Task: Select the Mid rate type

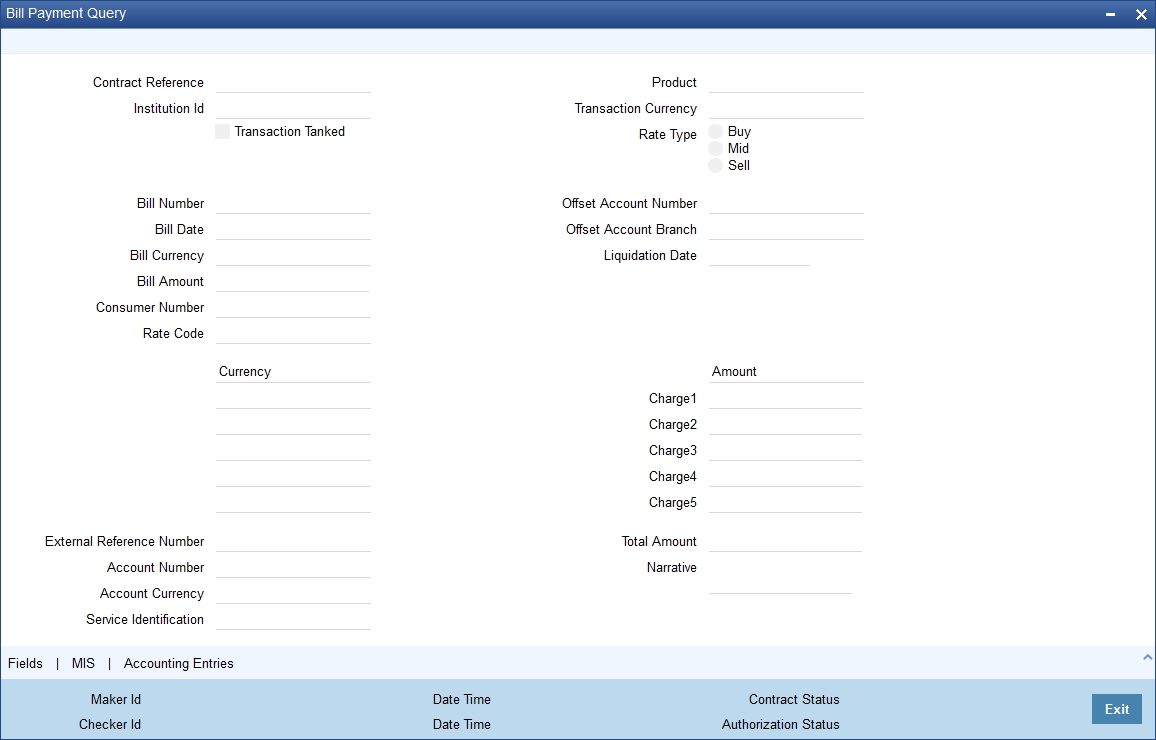Action: pyautogui.click(x=716, y=148)
